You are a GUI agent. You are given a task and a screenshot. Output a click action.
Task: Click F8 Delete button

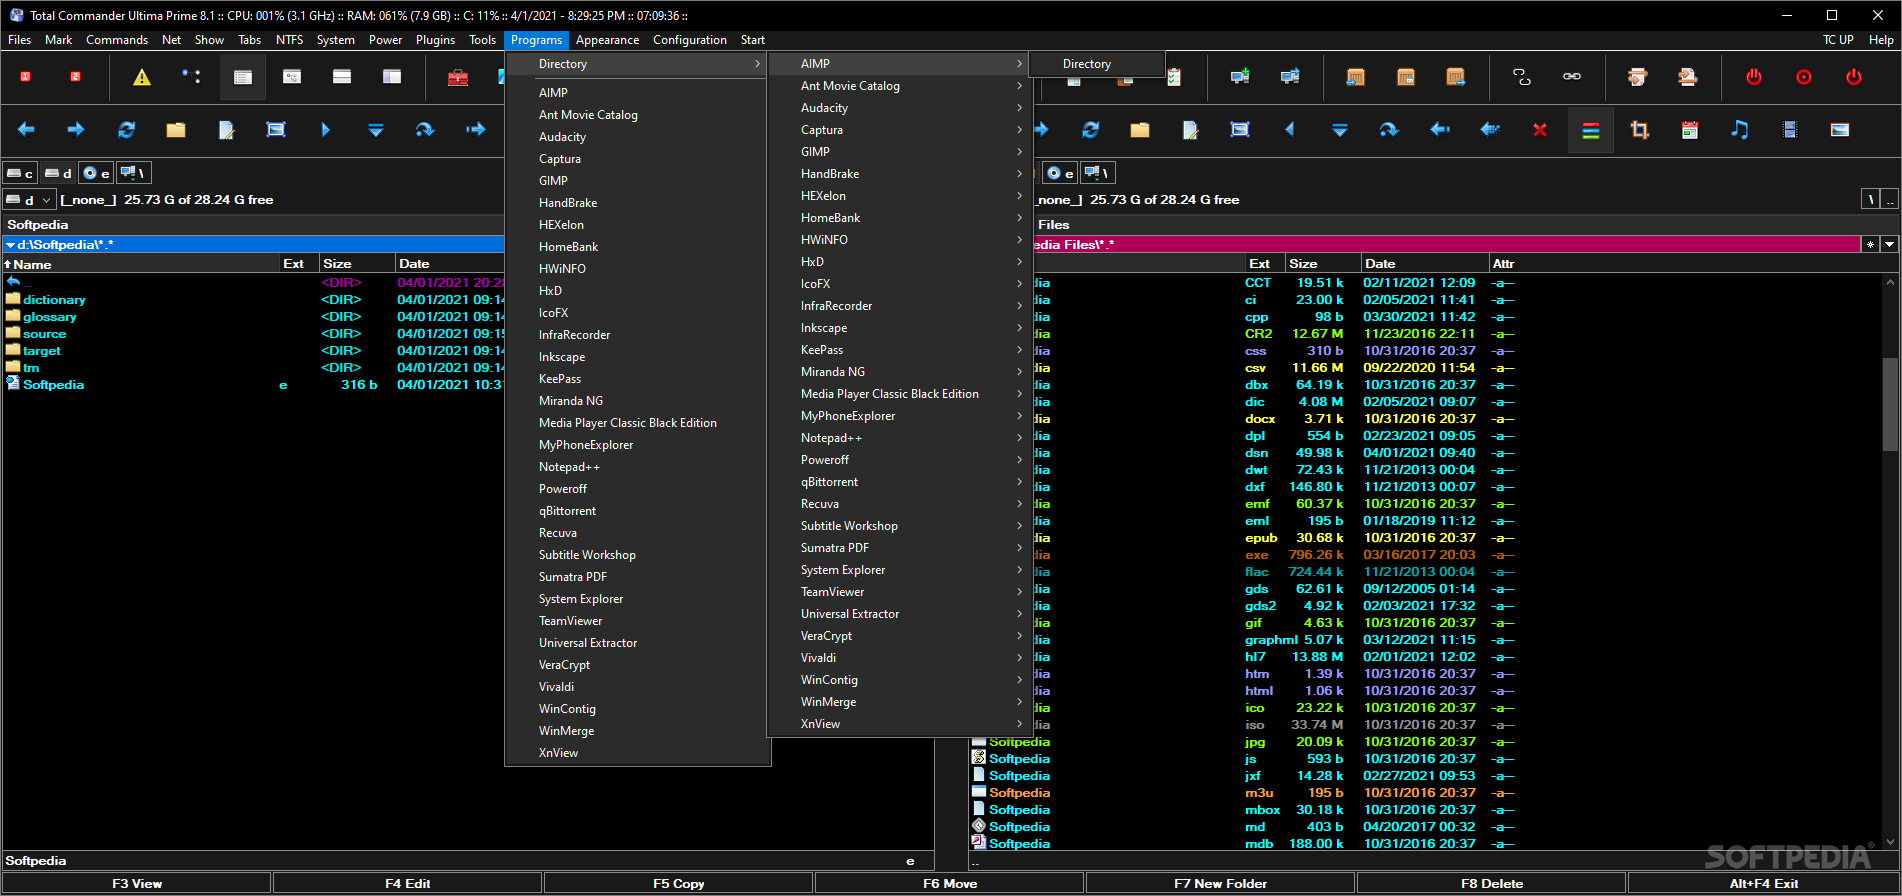coord(1492,883)
